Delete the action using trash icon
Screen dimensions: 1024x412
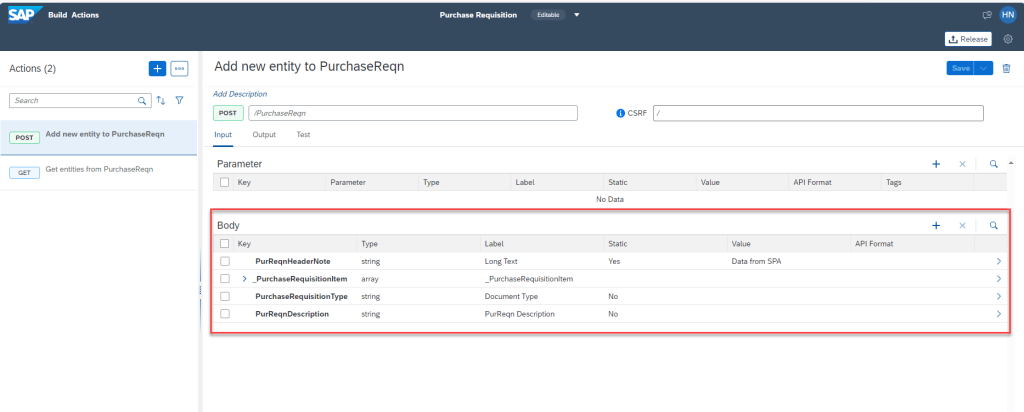[1006, 68]
